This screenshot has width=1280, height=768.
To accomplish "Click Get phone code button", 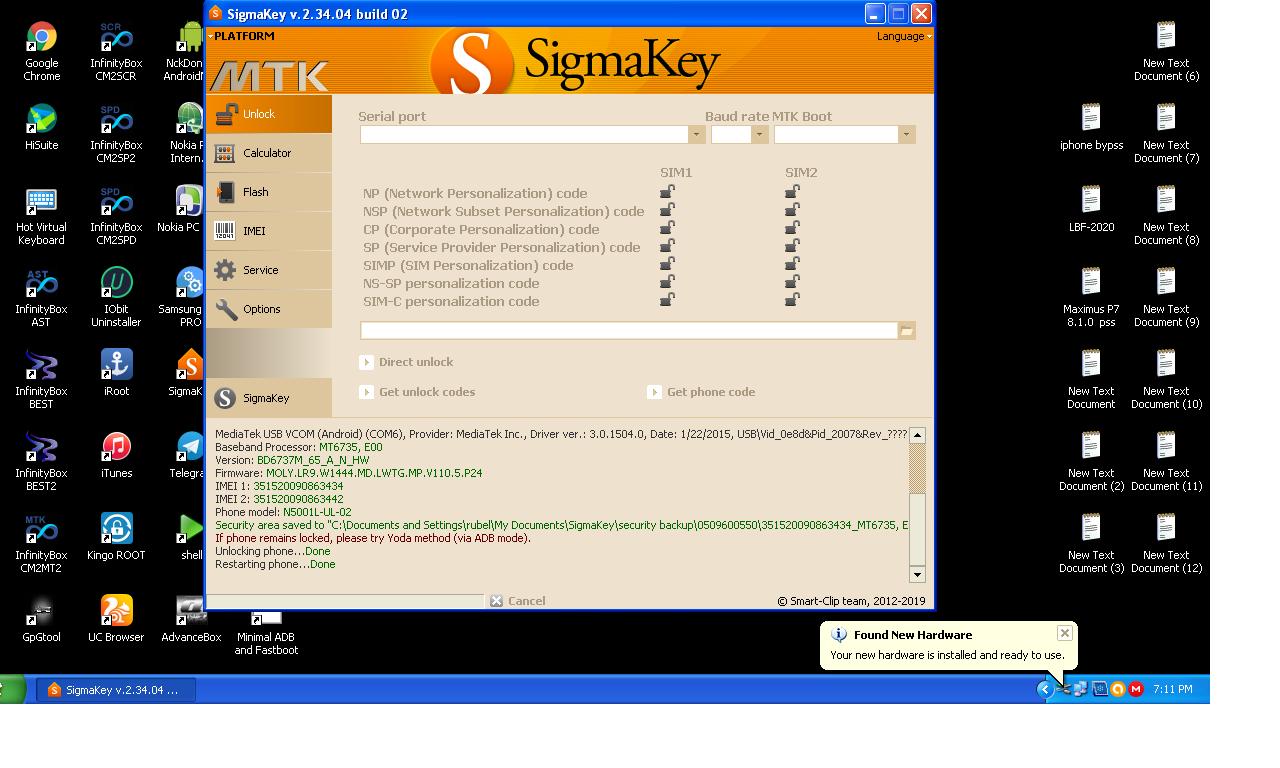I will click(x=701, y=392).
